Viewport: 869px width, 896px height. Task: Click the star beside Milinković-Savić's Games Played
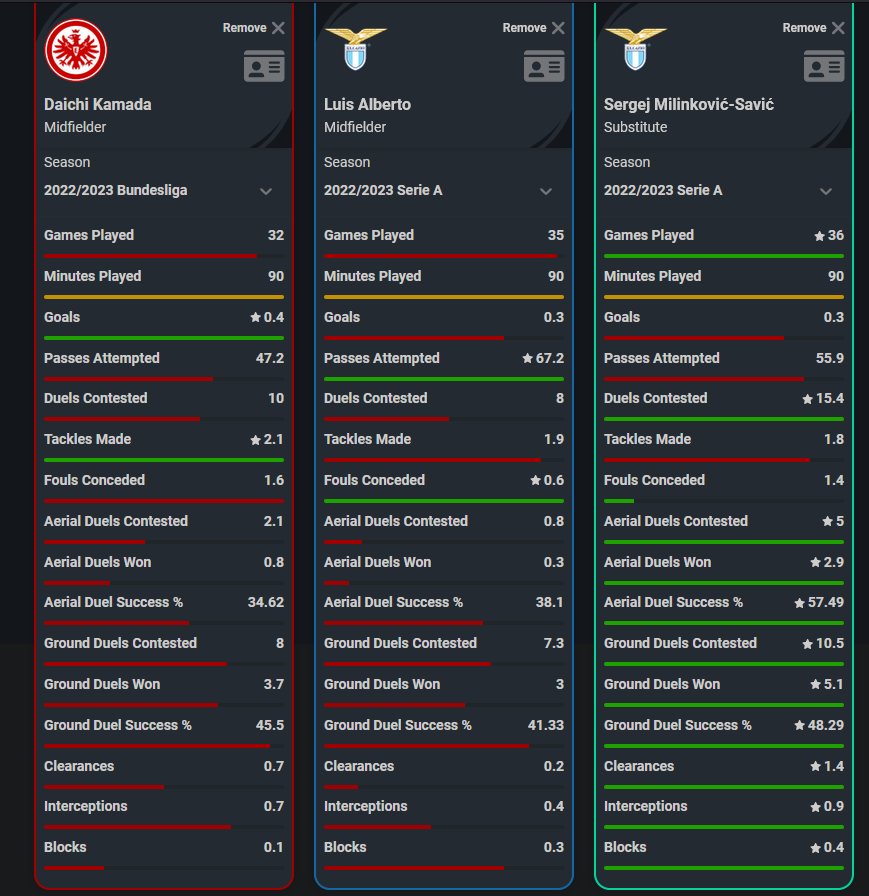[819, 236]
